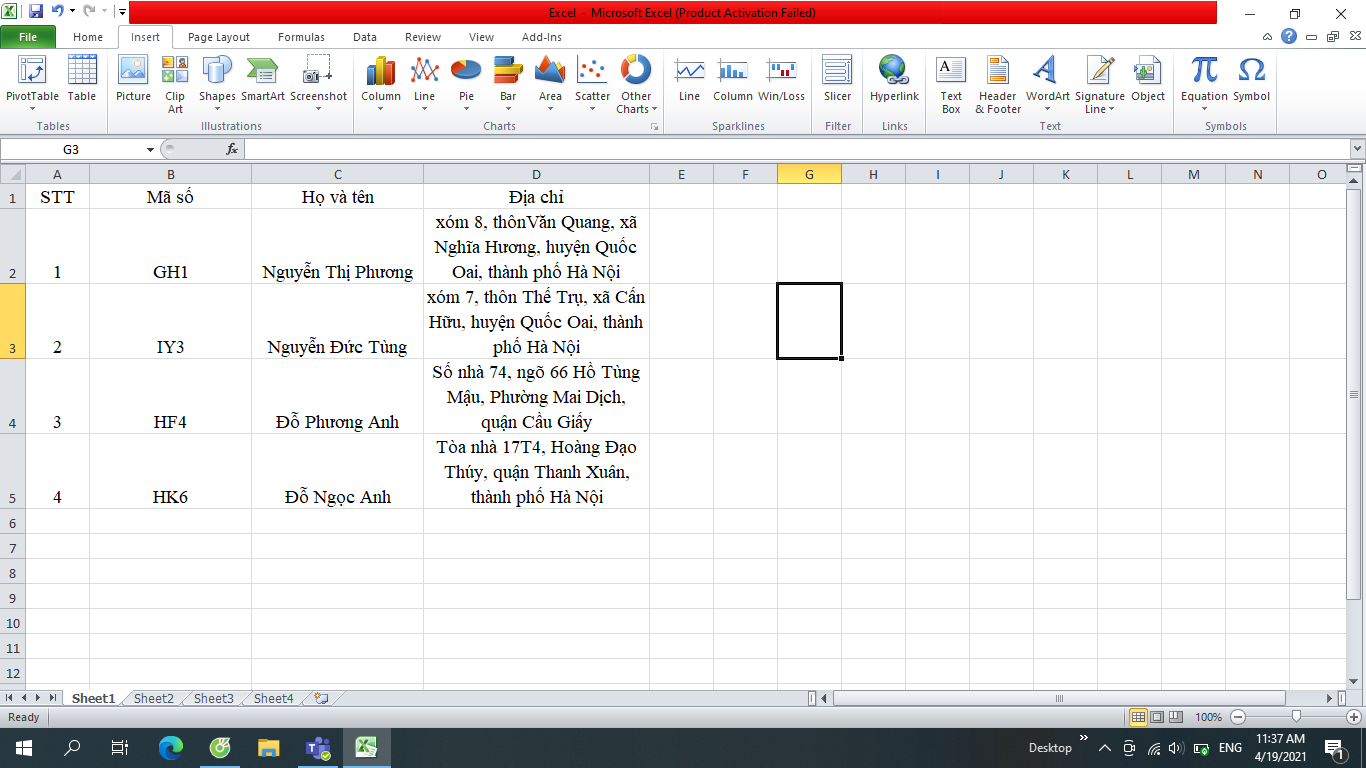The image size is (1366, 768).
Task: Open the File tab
Action: [28, 37]
